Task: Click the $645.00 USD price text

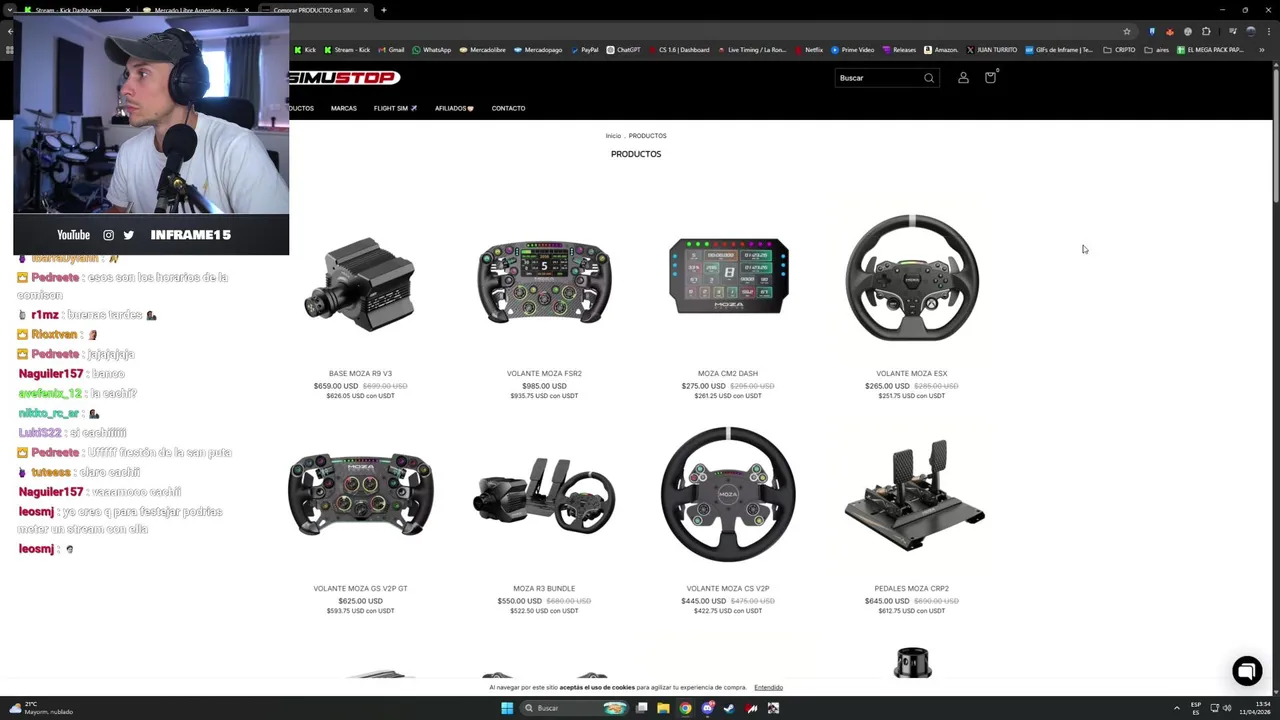Action: coord(887,601)
